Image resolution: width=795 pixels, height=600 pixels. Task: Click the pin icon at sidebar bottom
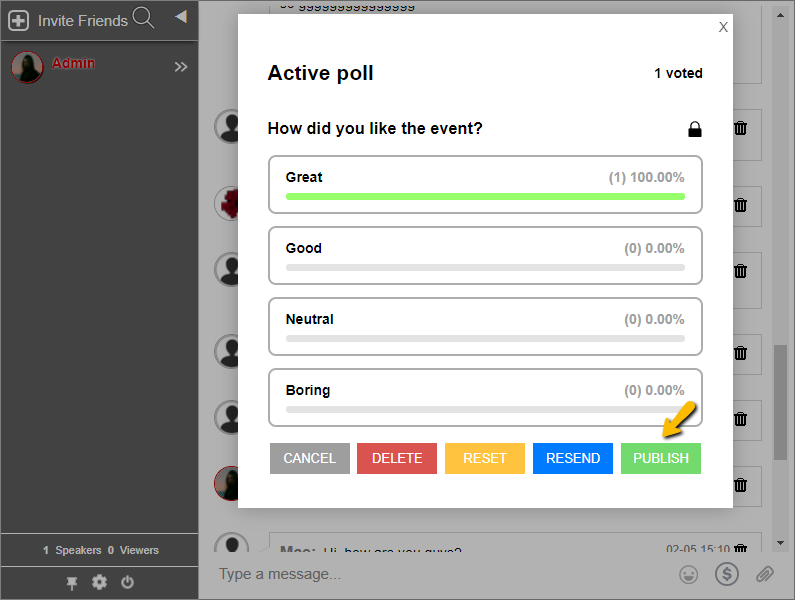pos(72,583)
